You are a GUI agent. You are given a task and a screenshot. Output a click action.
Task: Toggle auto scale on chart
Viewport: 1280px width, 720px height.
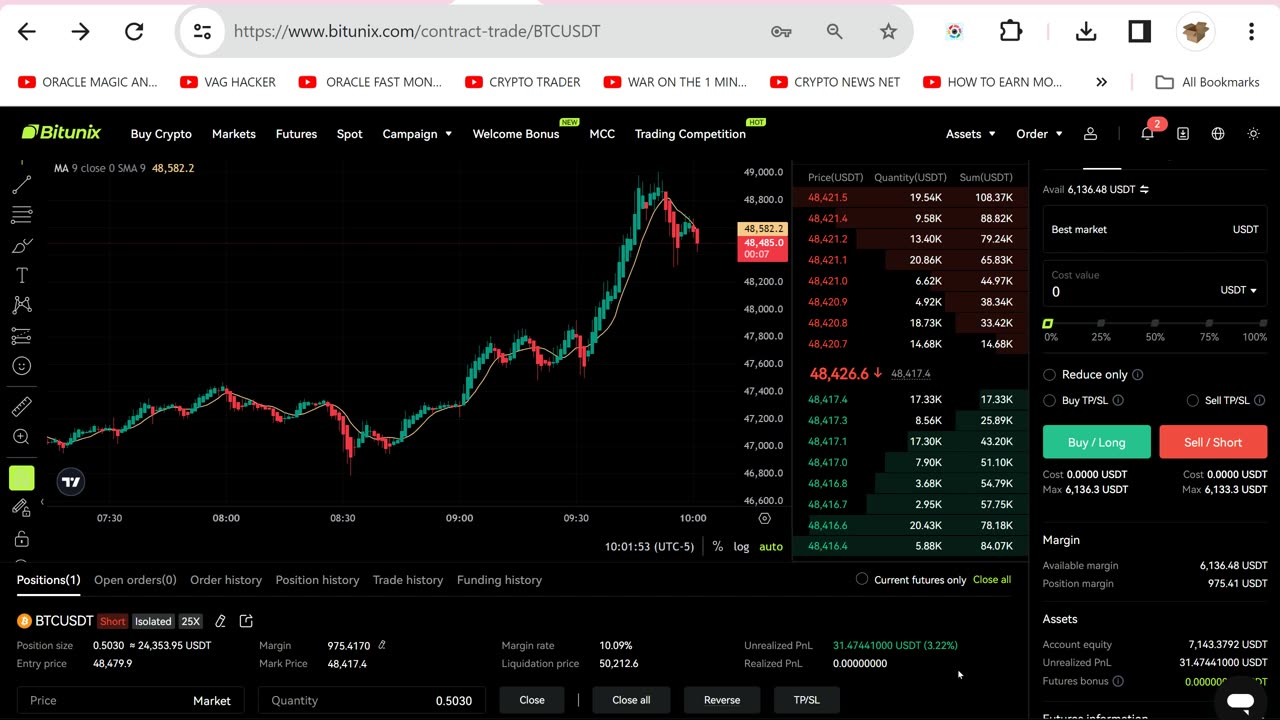pyautogui.click(x=771, y=546)
